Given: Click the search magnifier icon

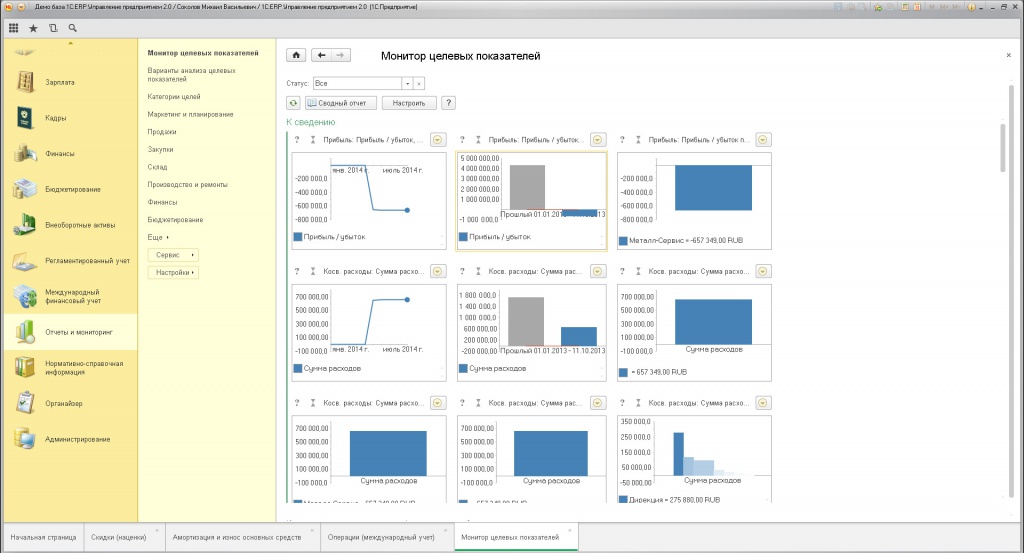Looking at the screenshot, I should tap(72, 28).
